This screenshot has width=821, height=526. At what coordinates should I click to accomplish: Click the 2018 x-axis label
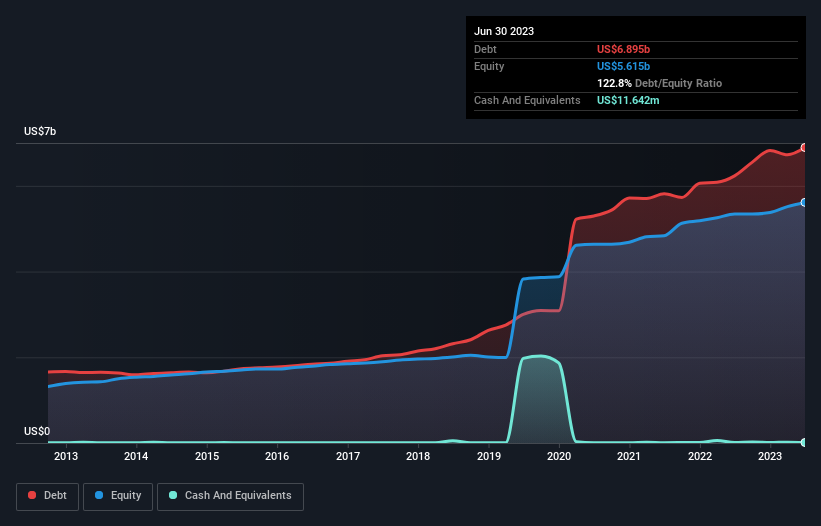tap(418, 456)
